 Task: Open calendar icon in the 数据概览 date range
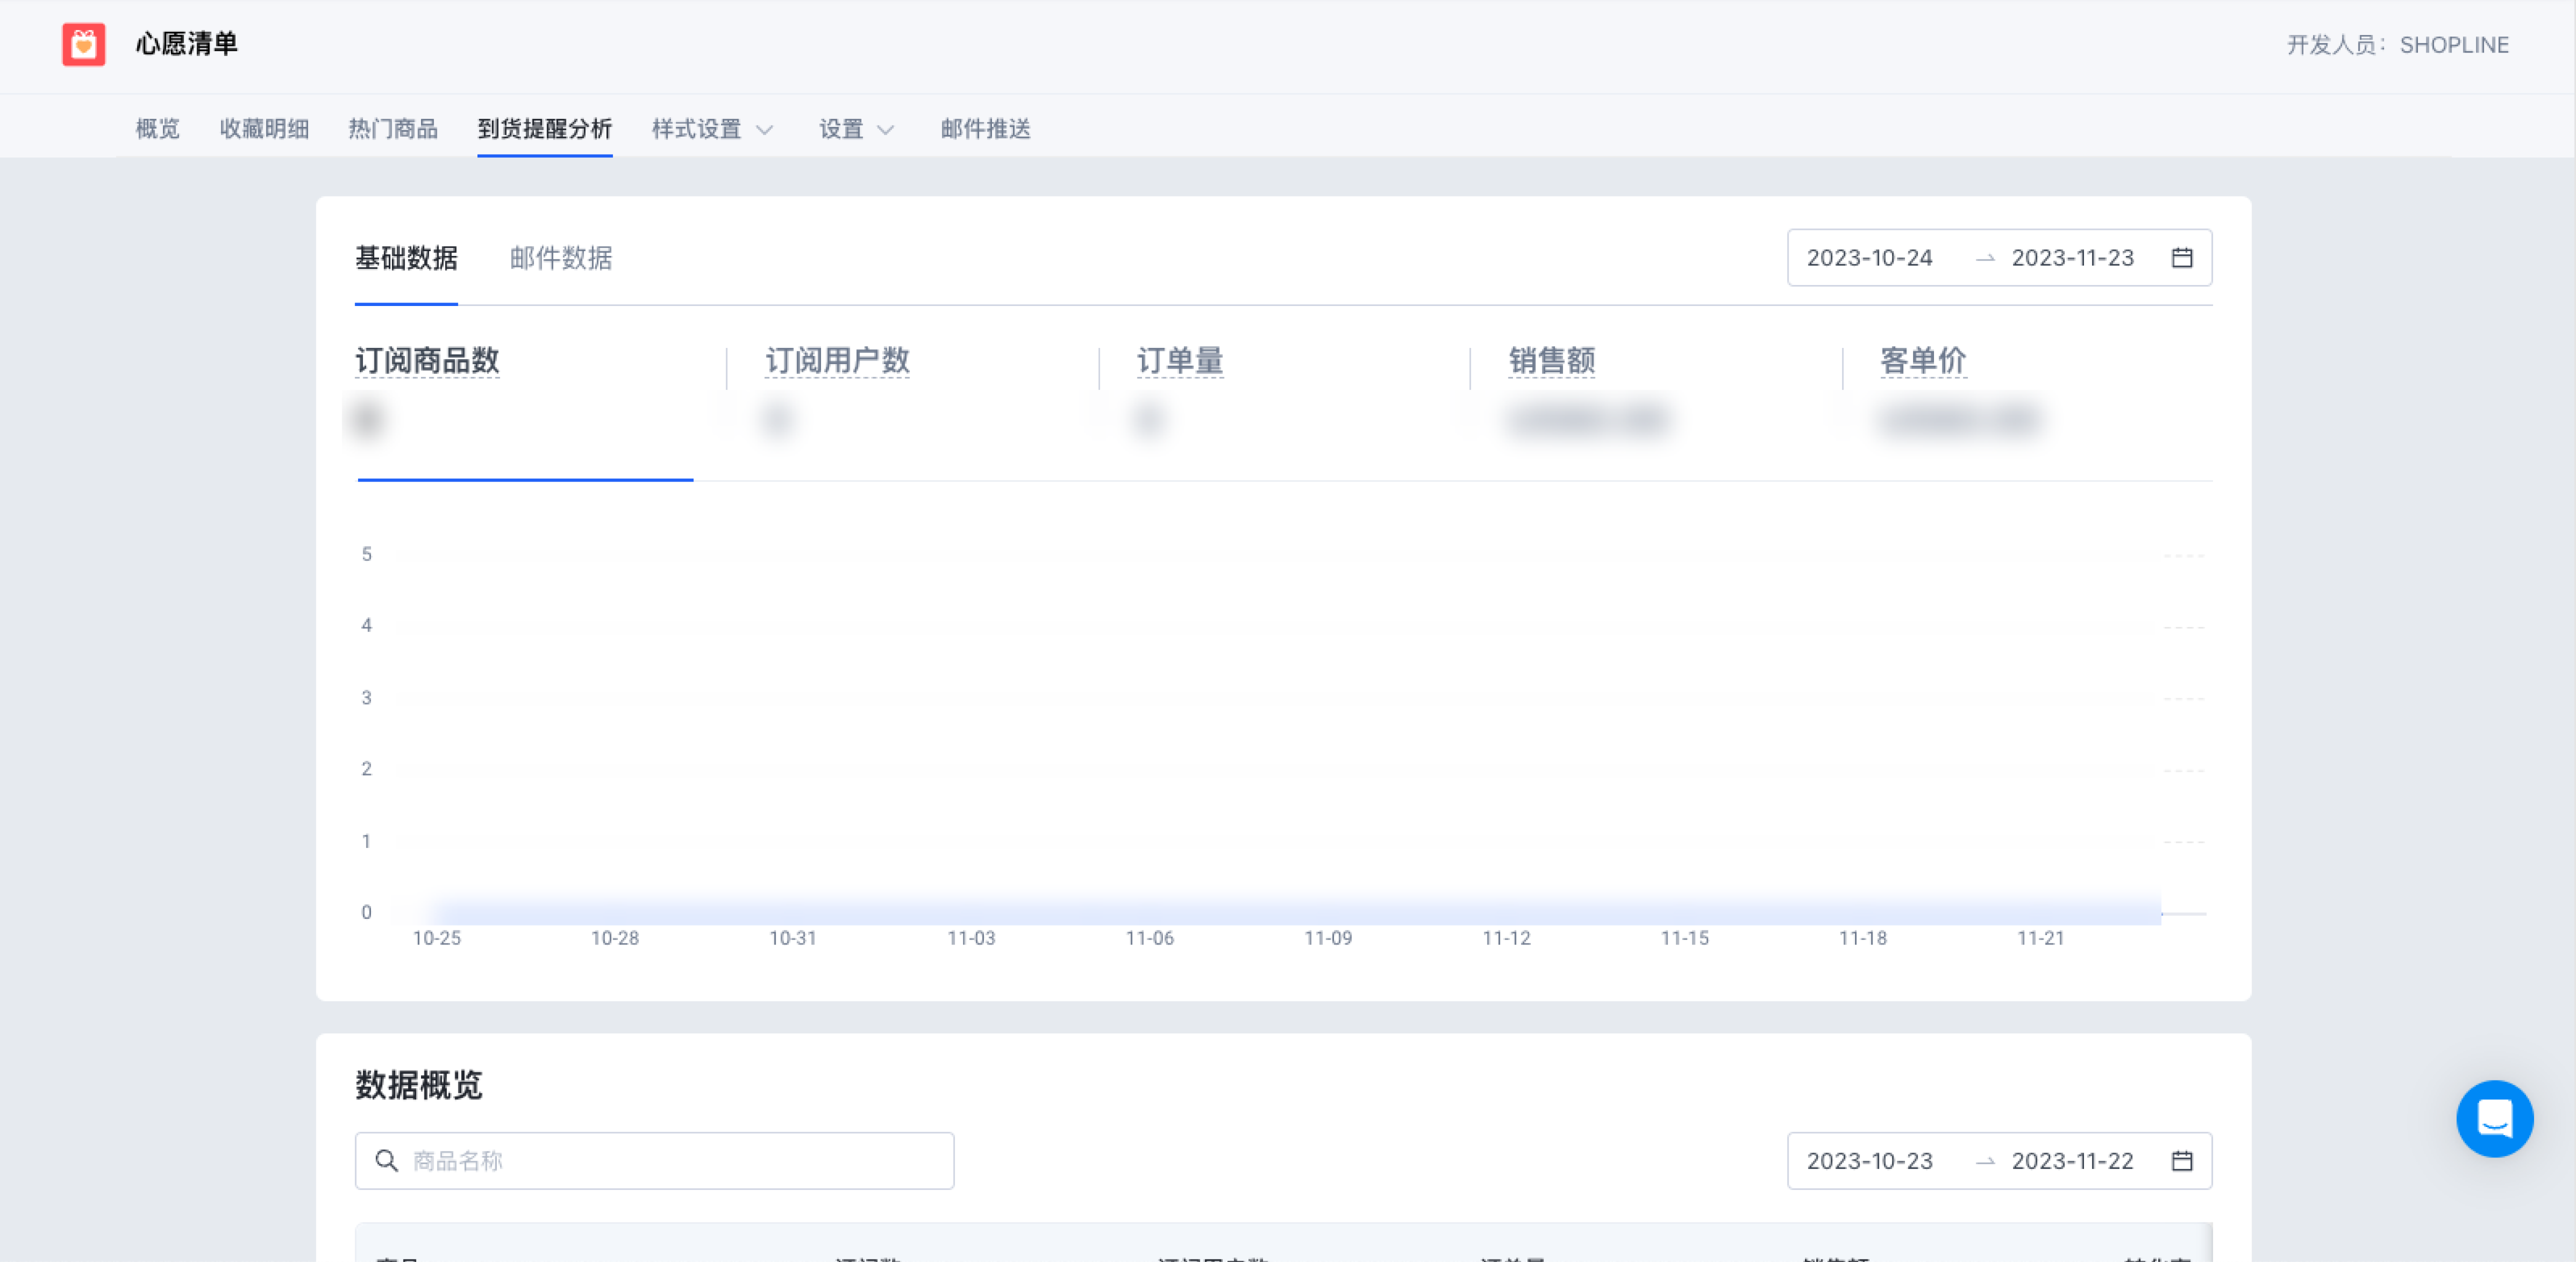tap(2182, 1160)
